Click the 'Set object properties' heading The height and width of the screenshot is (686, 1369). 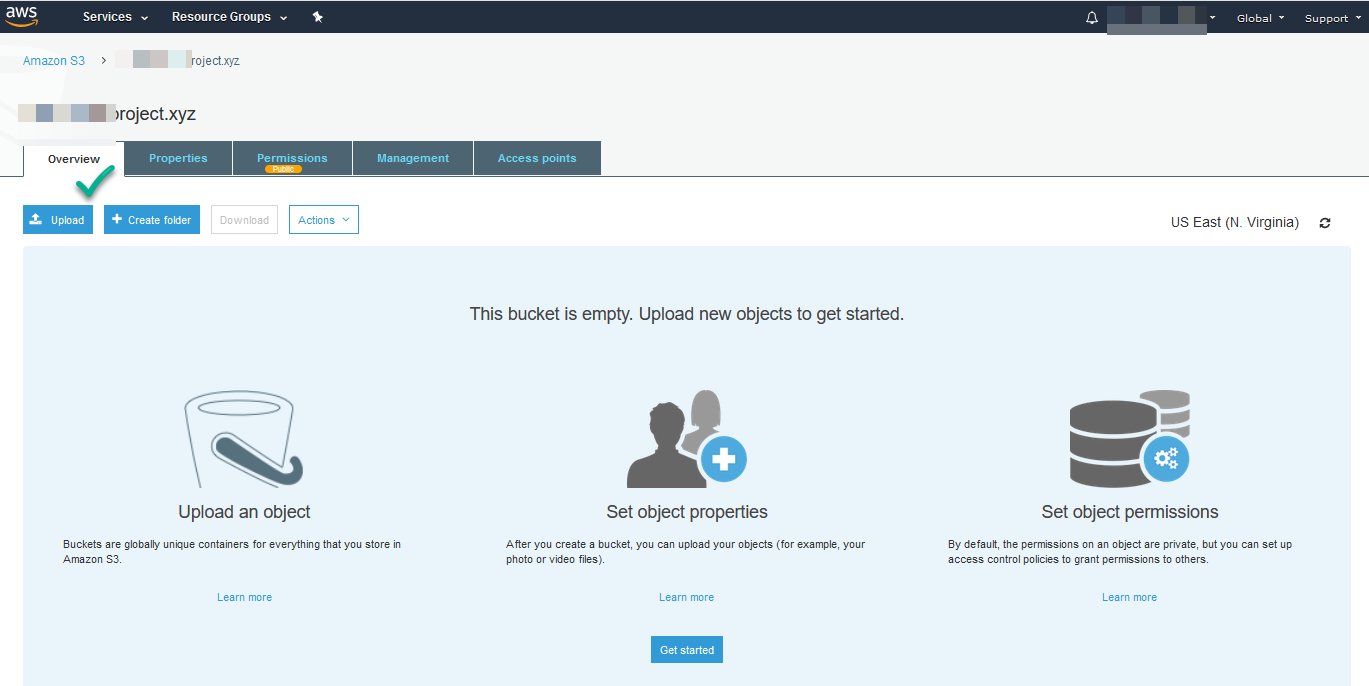687,512
